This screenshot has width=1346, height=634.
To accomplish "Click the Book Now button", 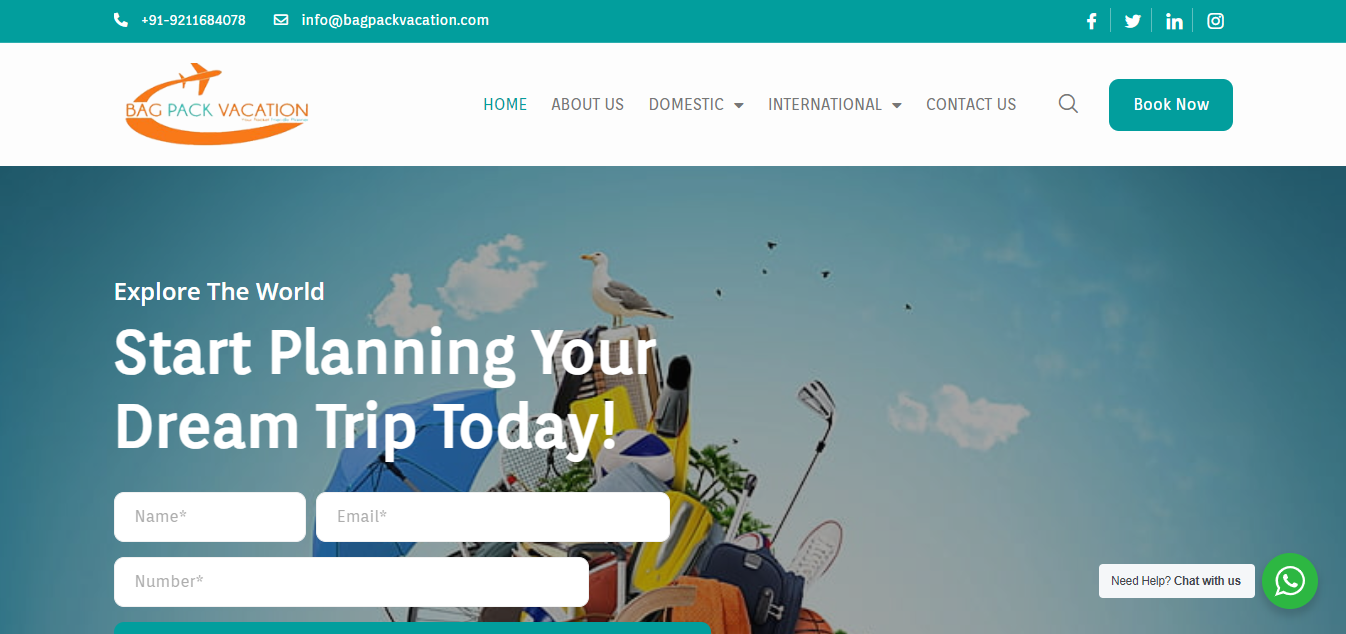I will 1171,105.
